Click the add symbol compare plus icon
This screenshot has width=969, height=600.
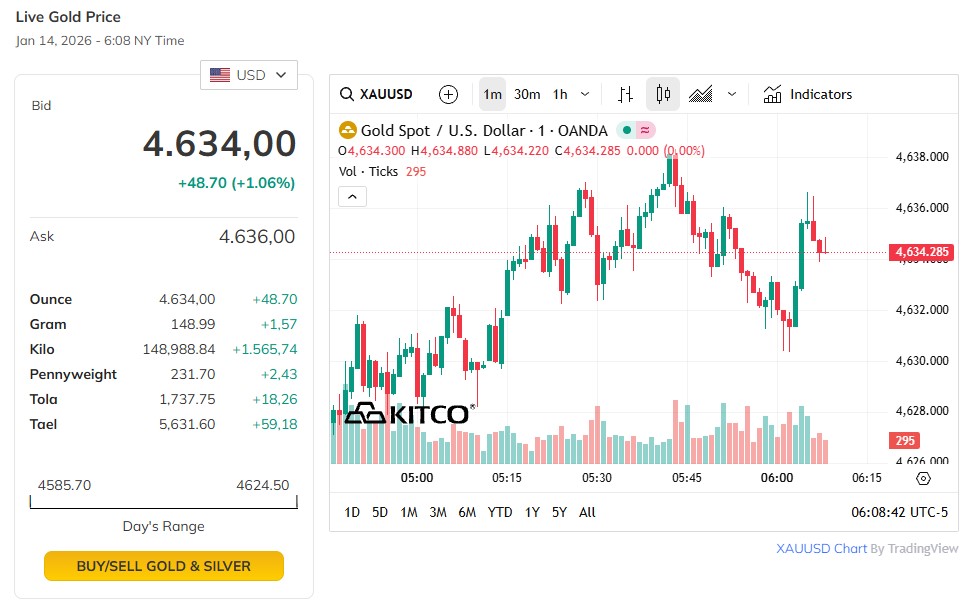tap(448, 94)
